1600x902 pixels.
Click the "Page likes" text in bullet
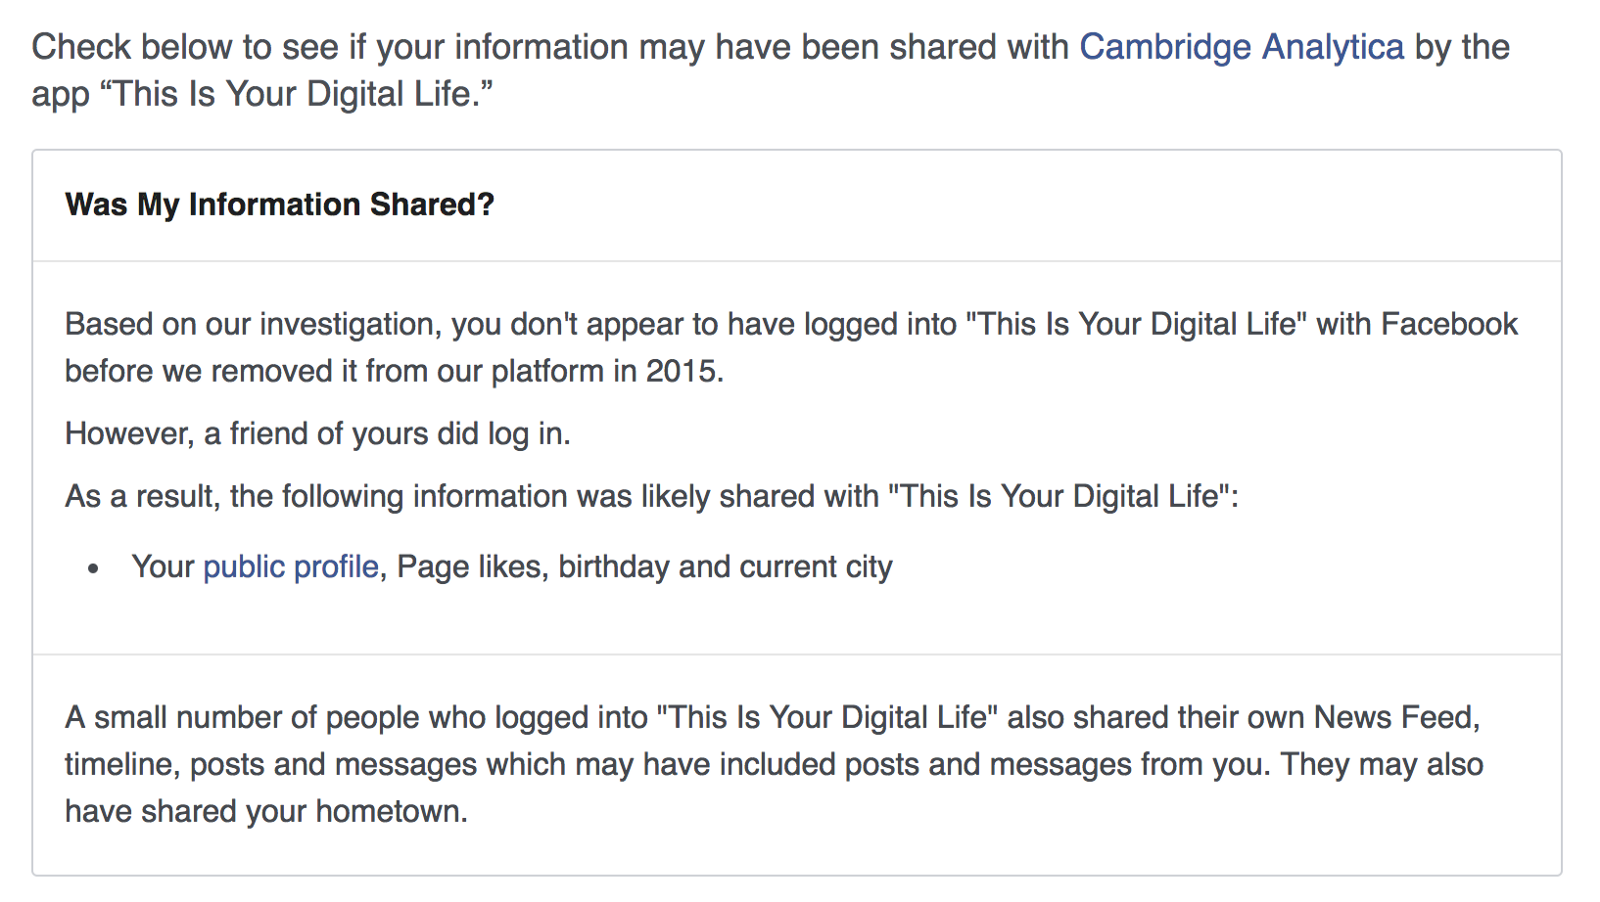click(468, 567)
